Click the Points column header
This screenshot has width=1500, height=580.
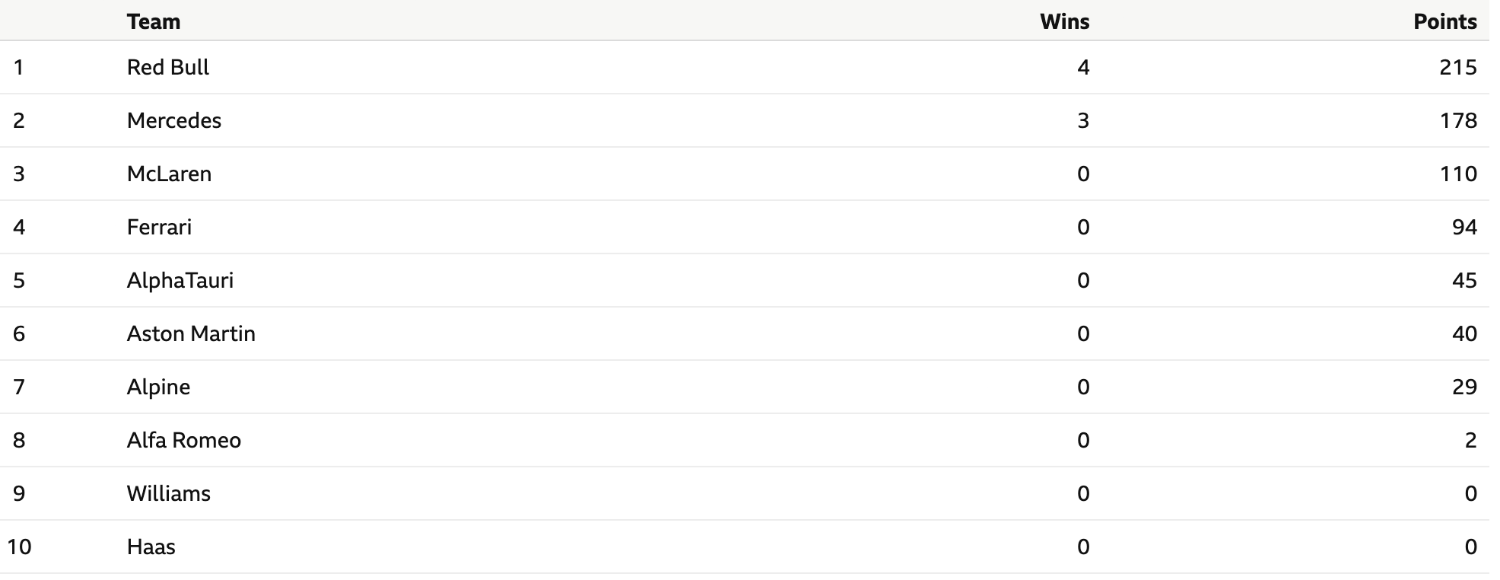point(1445,21)
